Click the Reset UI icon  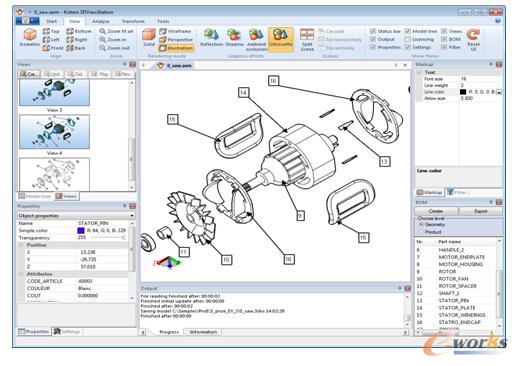(473, 35)
